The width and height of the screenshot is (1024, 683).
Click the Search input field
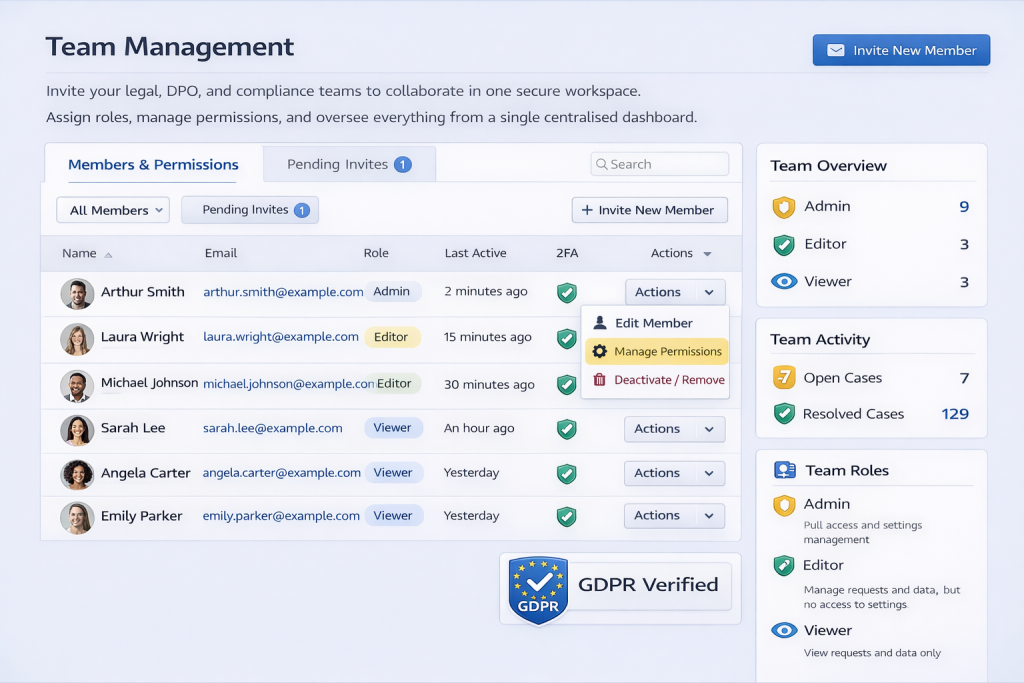click(x=660, y=164)
